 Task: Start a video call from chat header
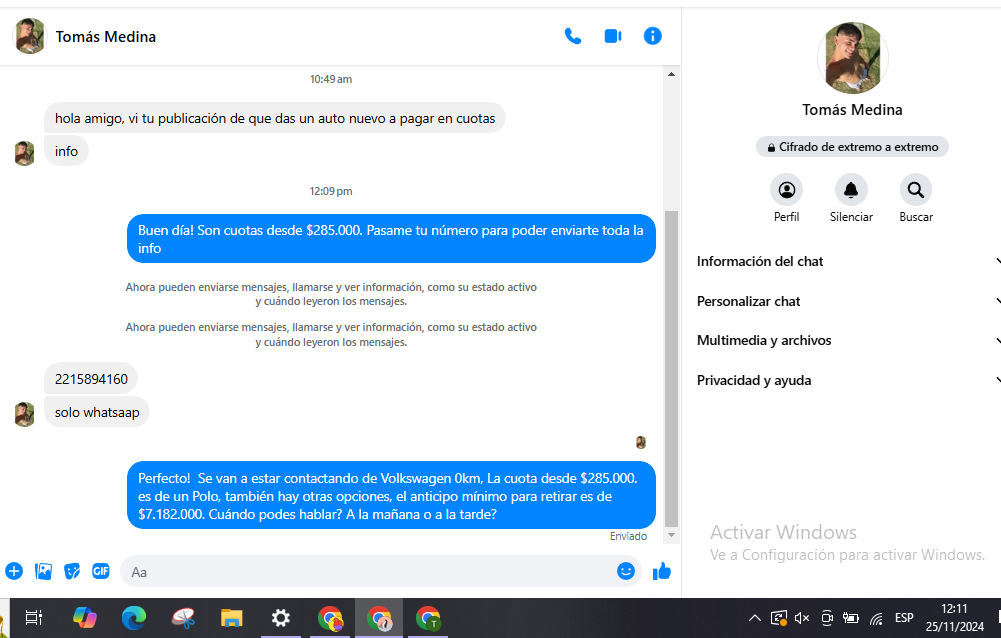613,36
